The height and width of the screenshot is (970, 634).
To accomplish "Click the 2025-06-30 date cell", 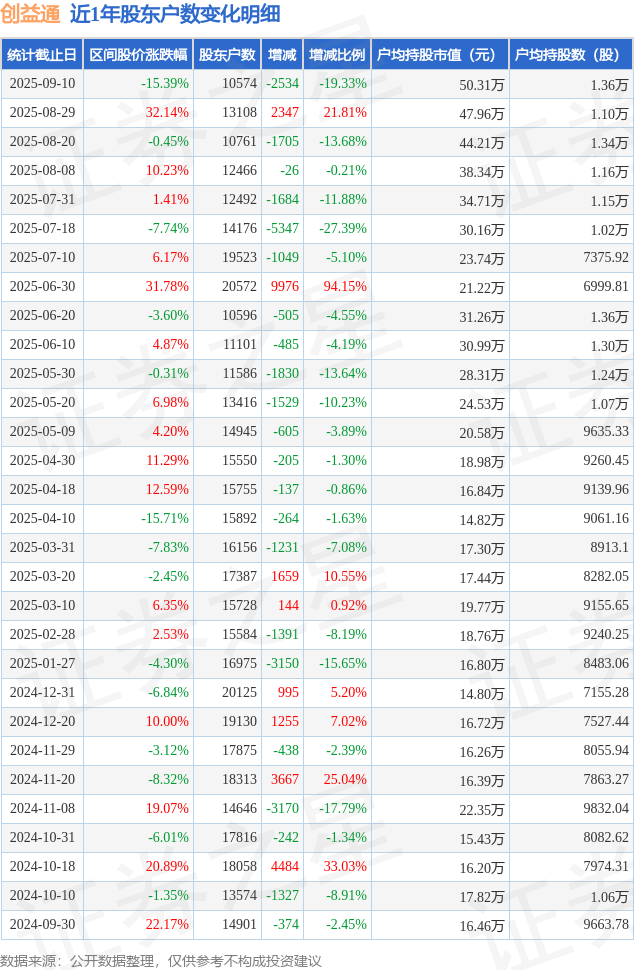I will (x=42, y=286).
